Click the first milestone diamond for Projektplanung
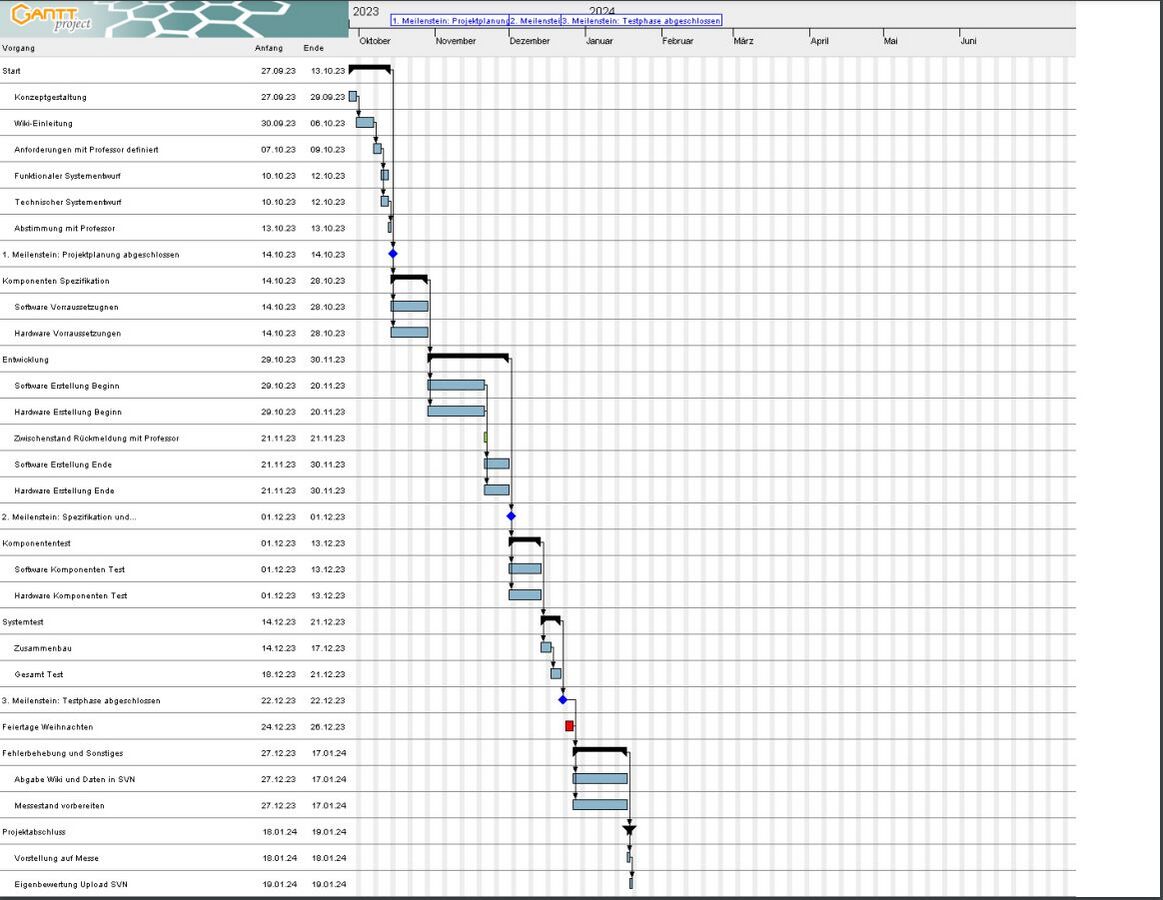 393,254
